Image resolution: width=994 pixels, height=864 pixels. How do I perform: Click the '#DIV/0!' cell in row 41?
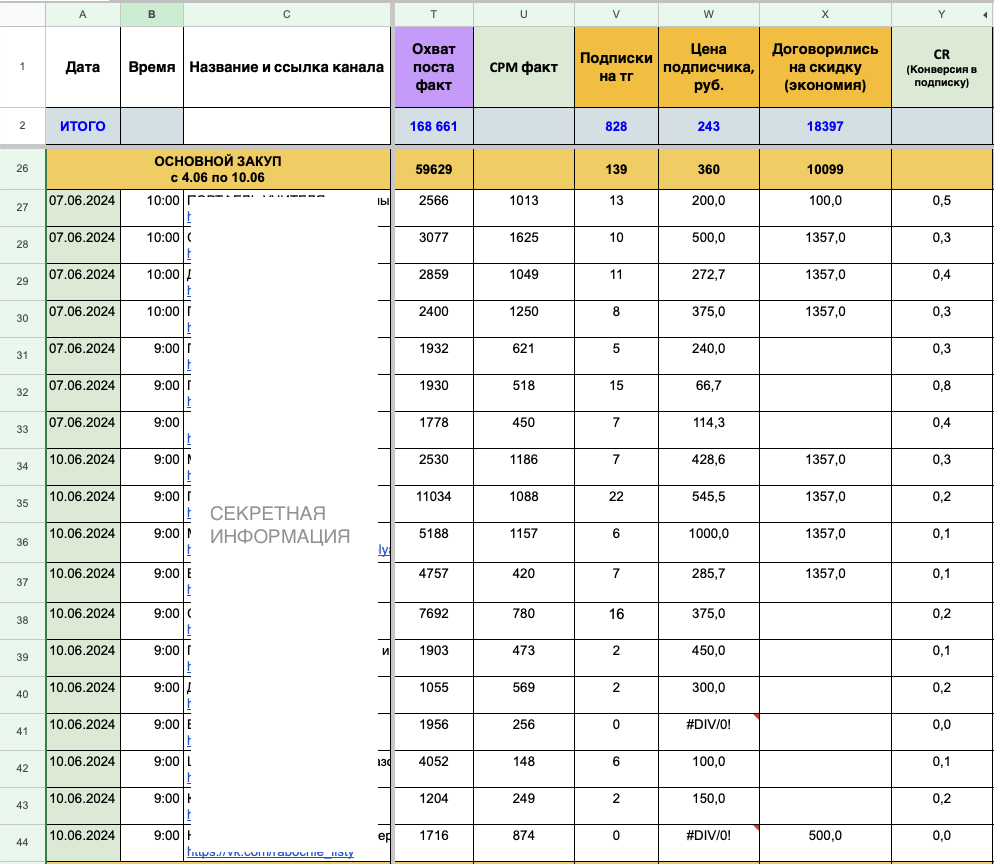click(x=709, y=732)
